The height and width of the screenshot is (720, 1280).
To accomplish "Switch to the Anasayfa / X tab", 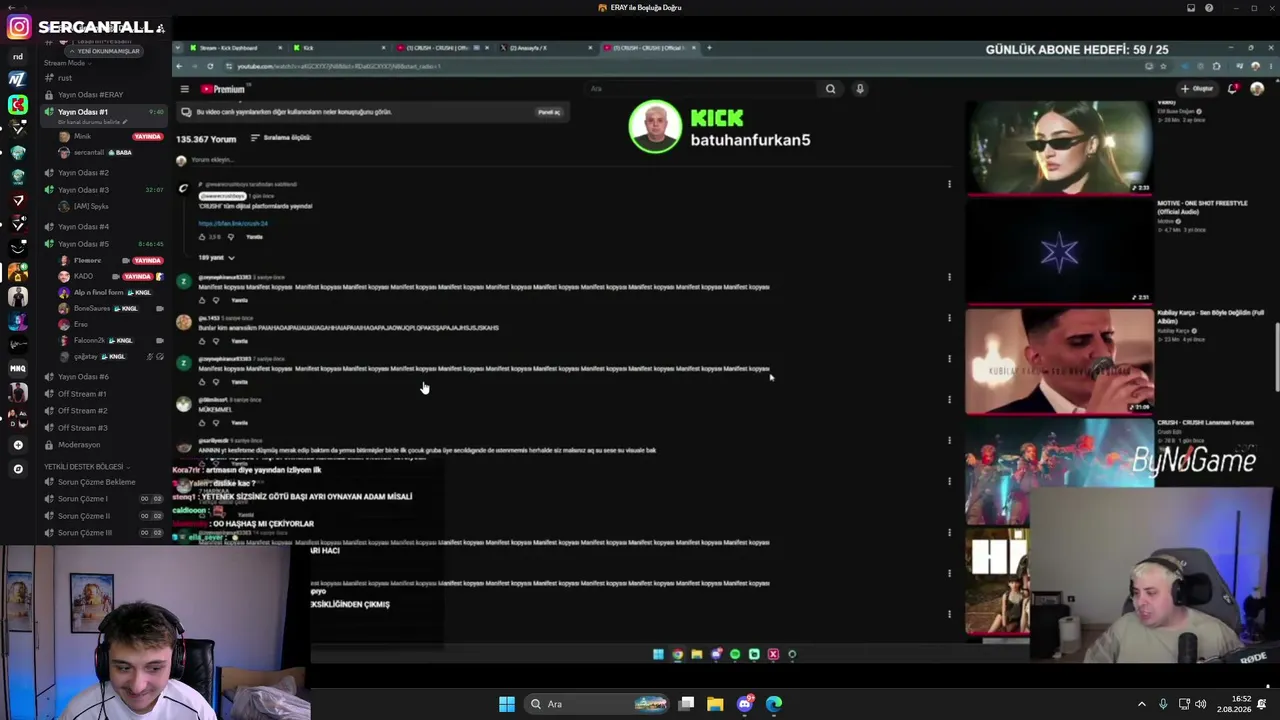I will [x=545, y=48].
